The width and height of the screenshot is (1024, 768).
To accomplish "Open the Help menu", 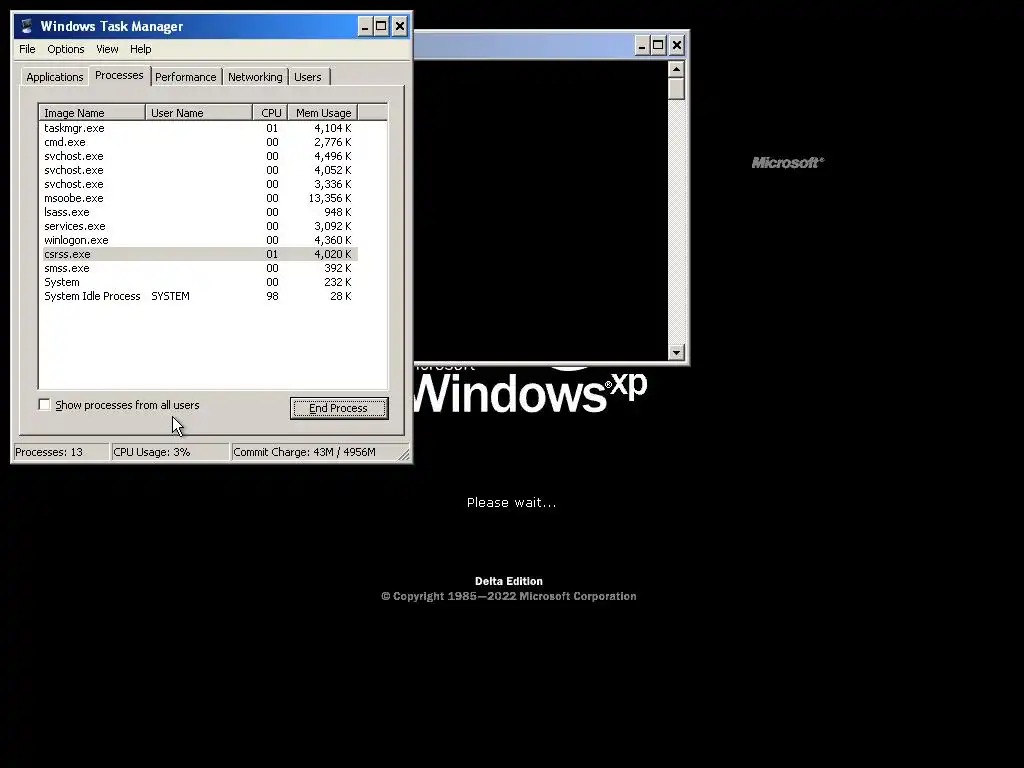I will pyautogui.click(x=140, y=49).
